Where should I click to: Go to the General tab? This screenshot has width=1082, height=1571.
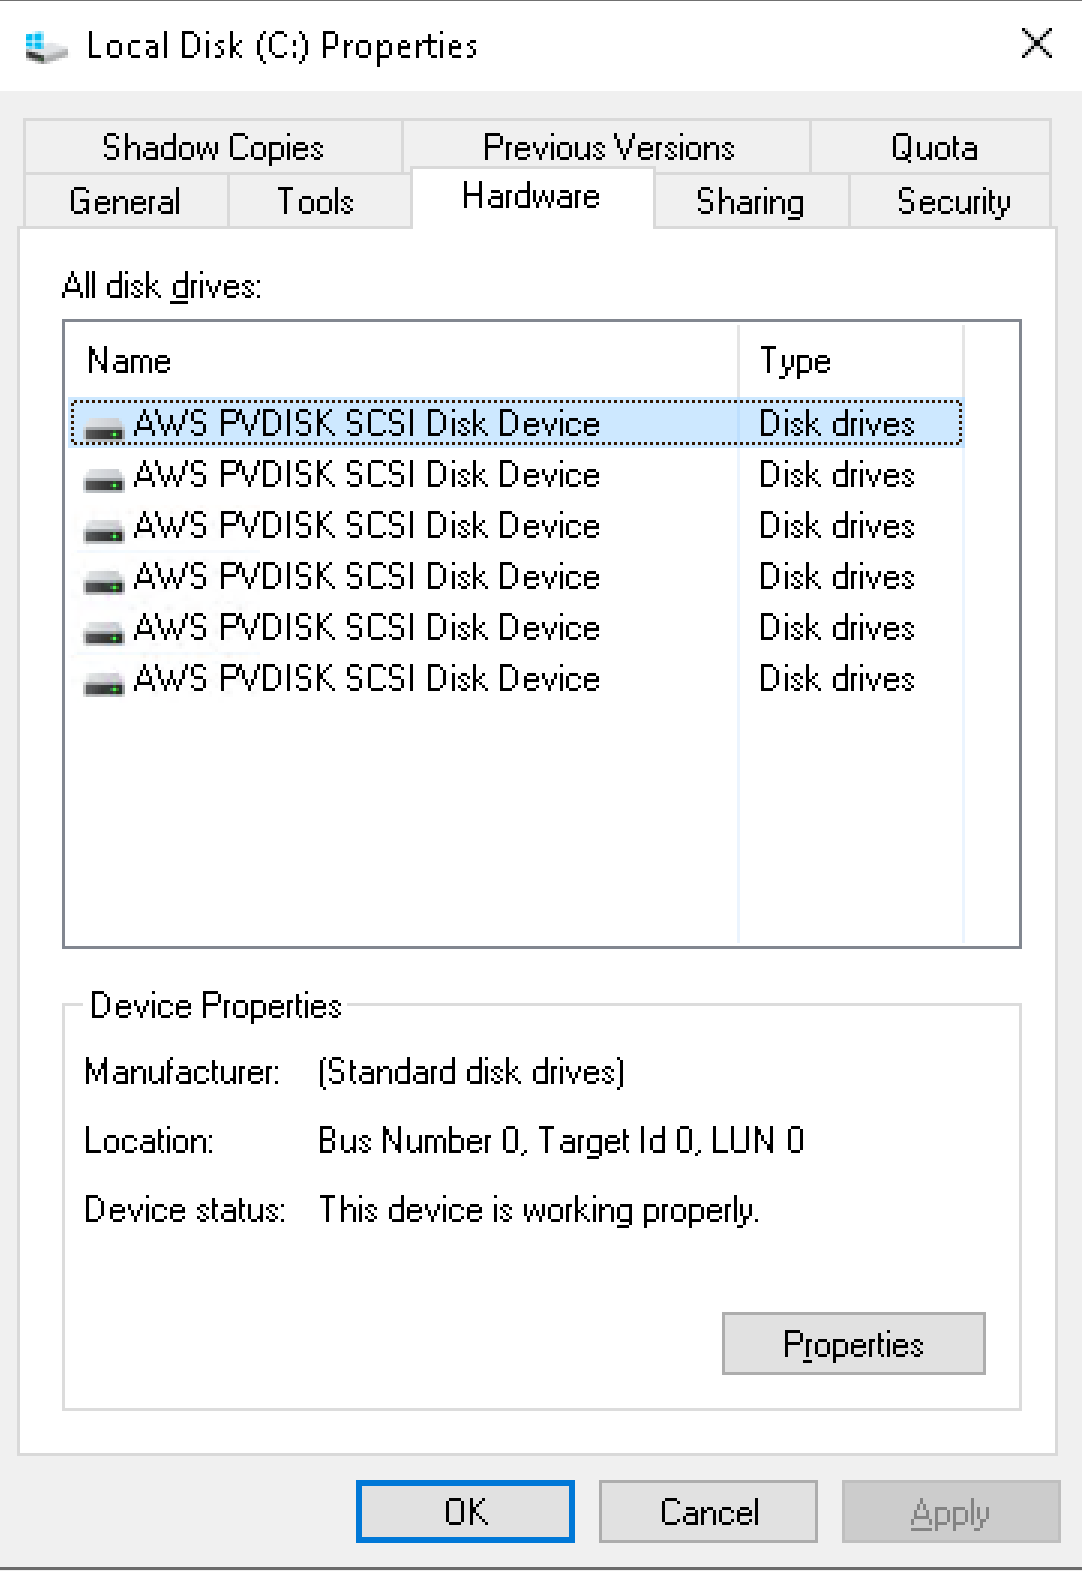tap(126, 201)
